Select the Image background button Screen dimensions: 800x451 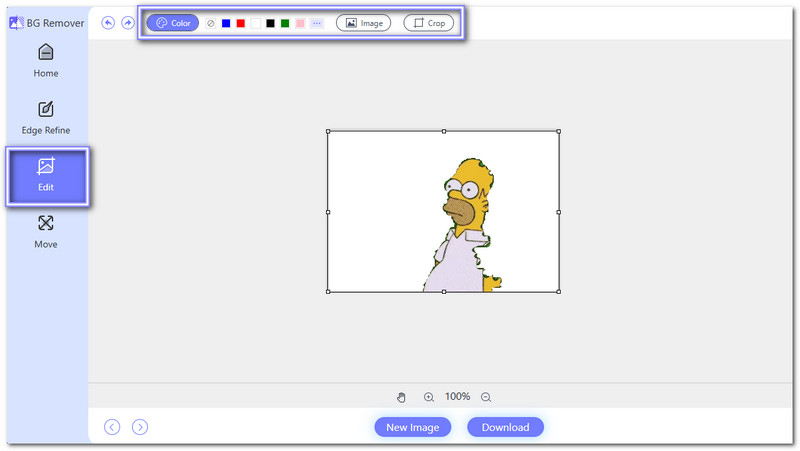(364, 23)
